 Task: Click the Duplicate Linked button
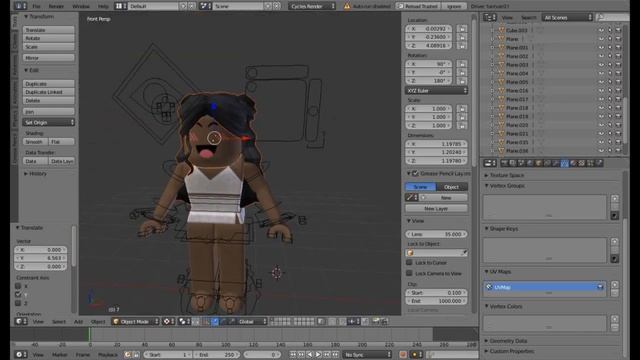click(x=49, y=92)
